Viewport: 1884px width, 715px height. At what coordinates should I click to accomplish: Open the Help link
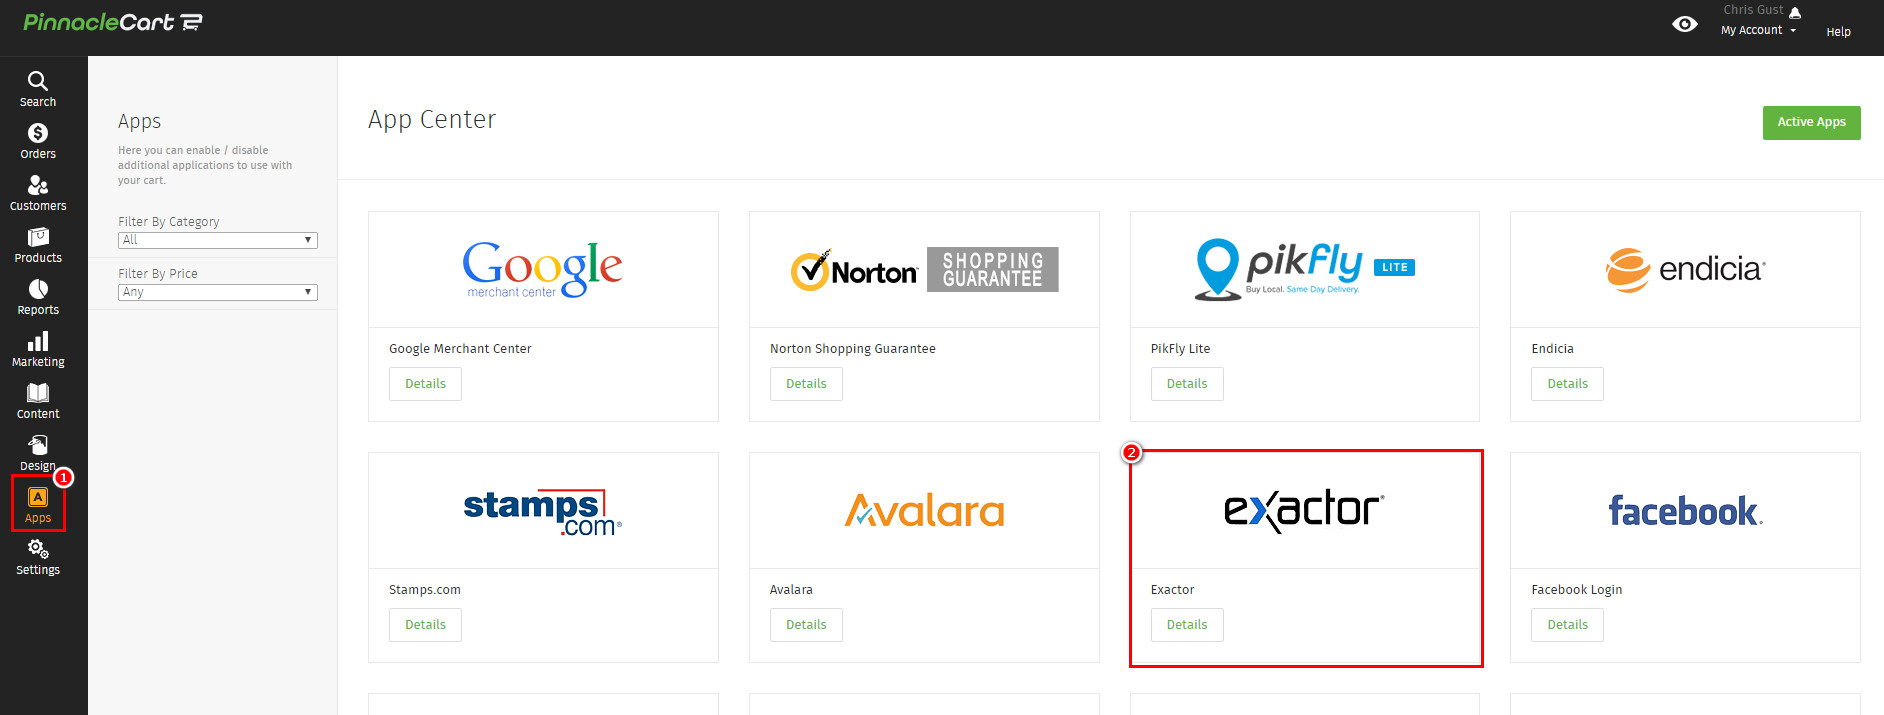(x=1838, y=32)
